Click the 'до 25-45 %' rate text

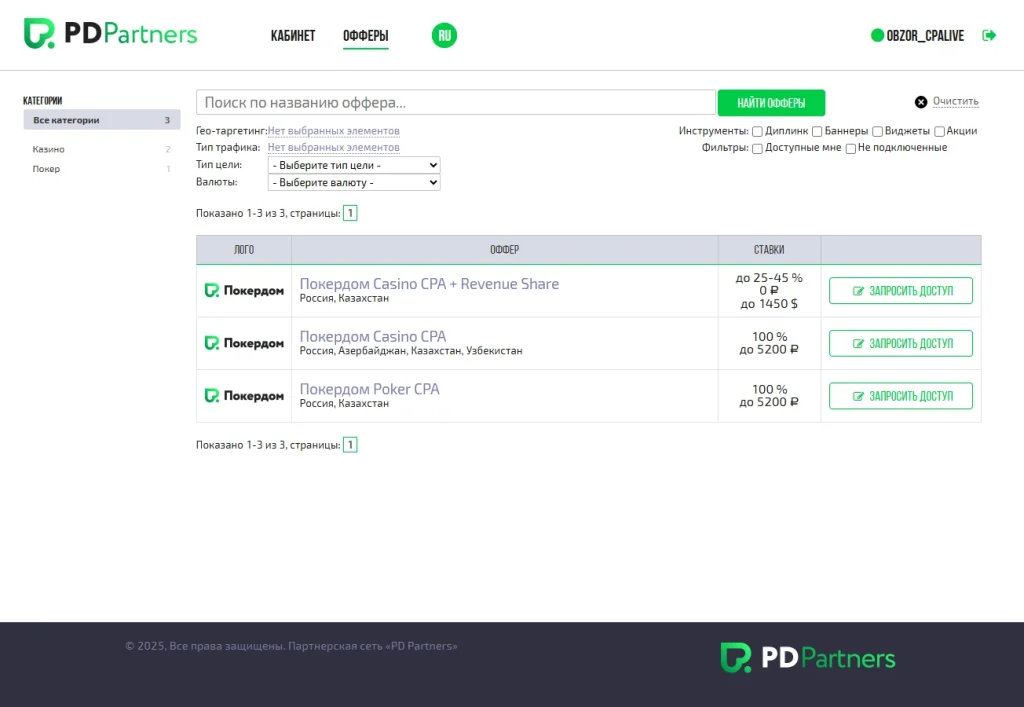pyautogui.click(x=769, y=277)
